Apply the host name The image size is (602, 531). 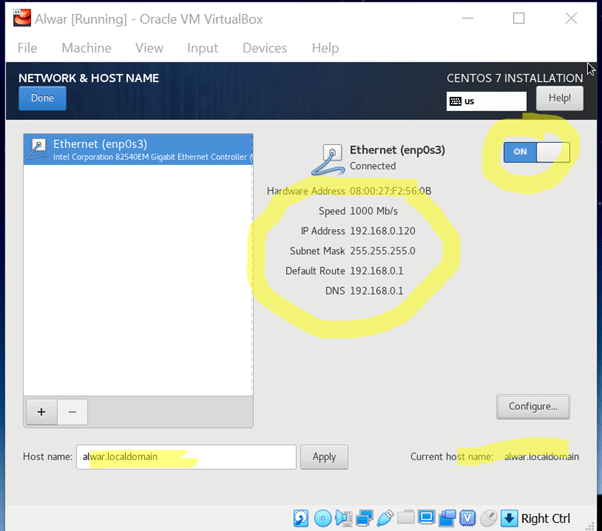click(x=324, y=456)
